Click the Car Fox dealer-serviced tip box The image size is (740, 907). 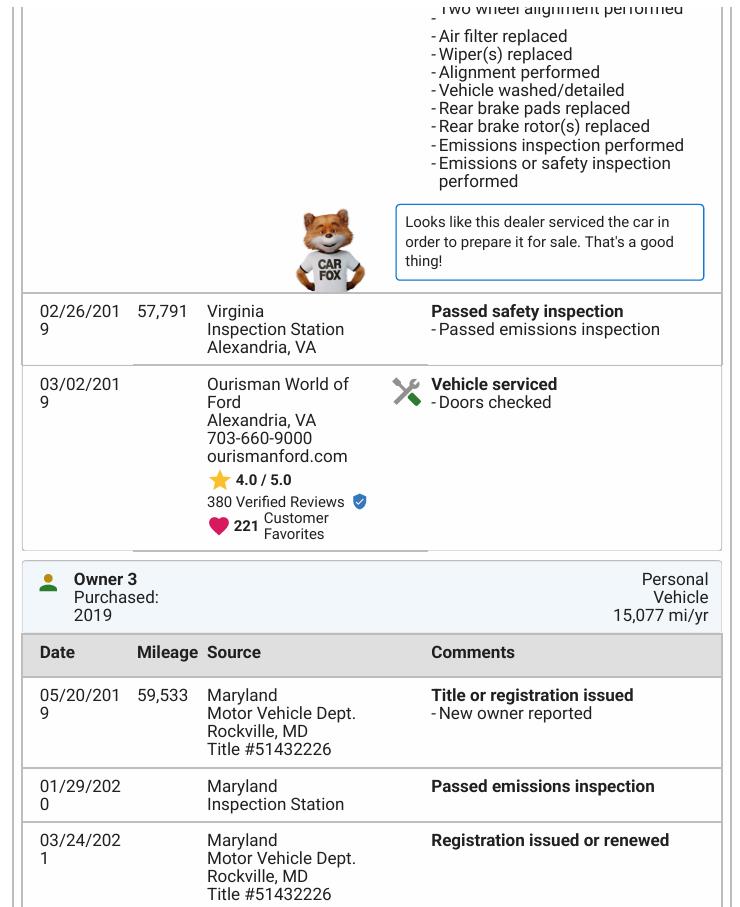tap(549, 242)
